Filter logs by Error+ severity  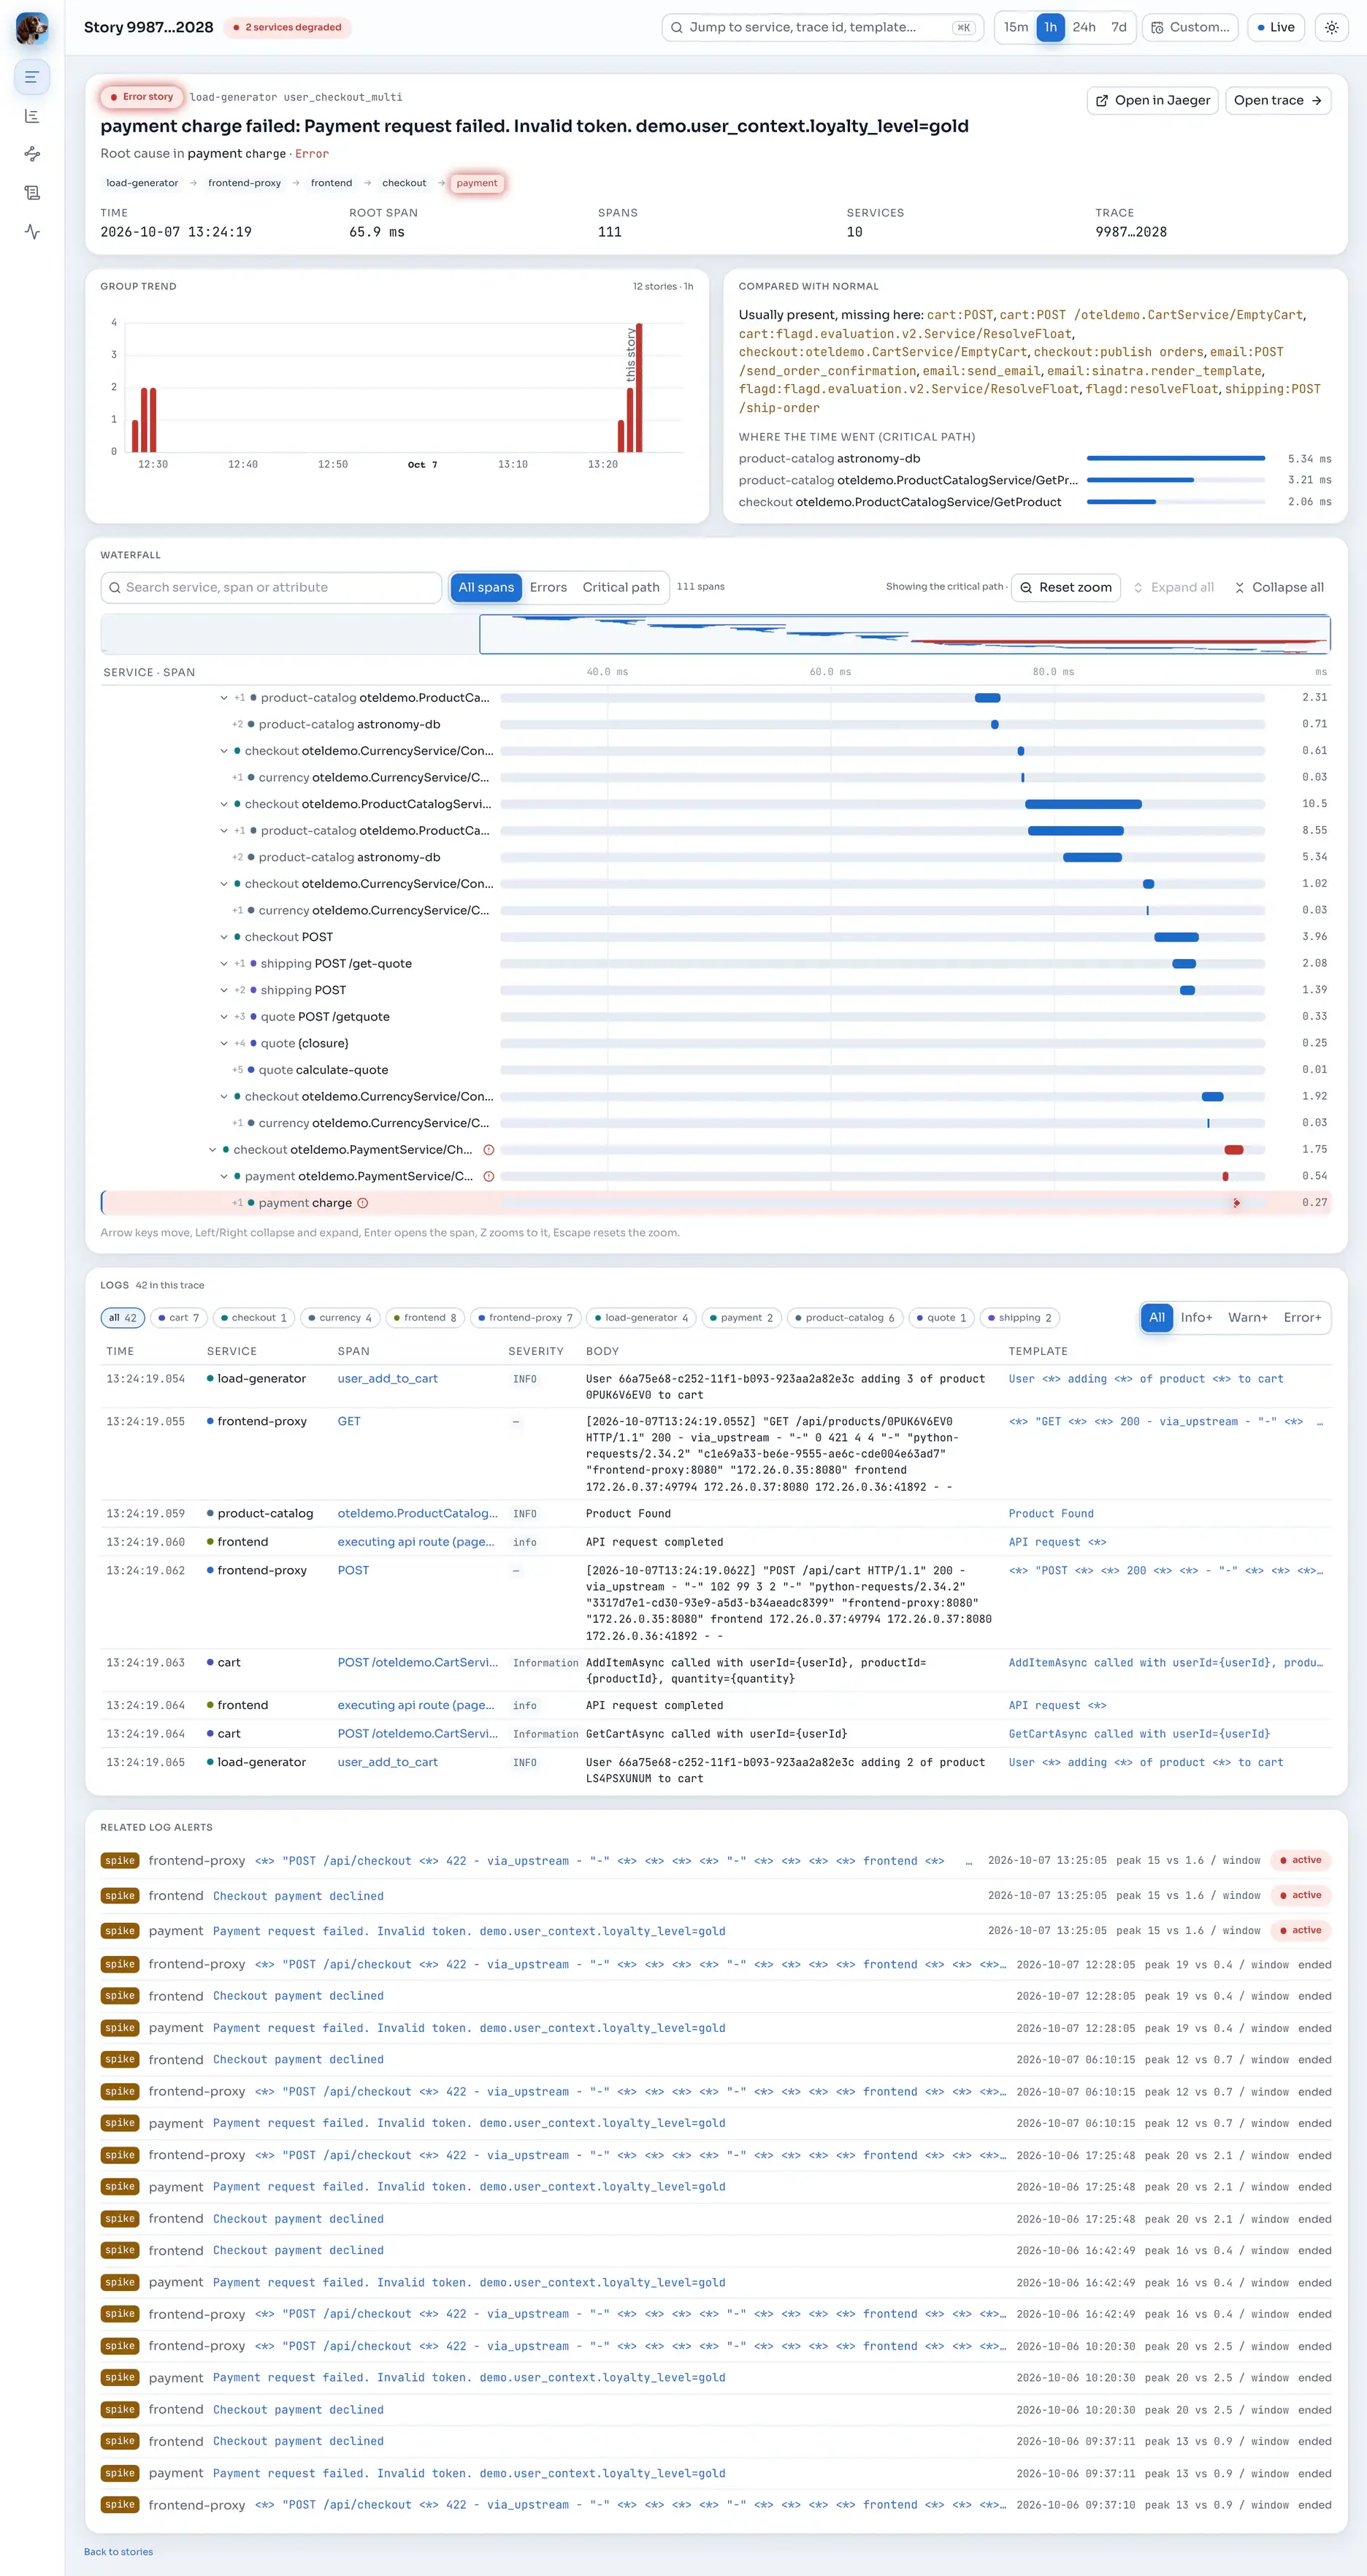1302,1318
